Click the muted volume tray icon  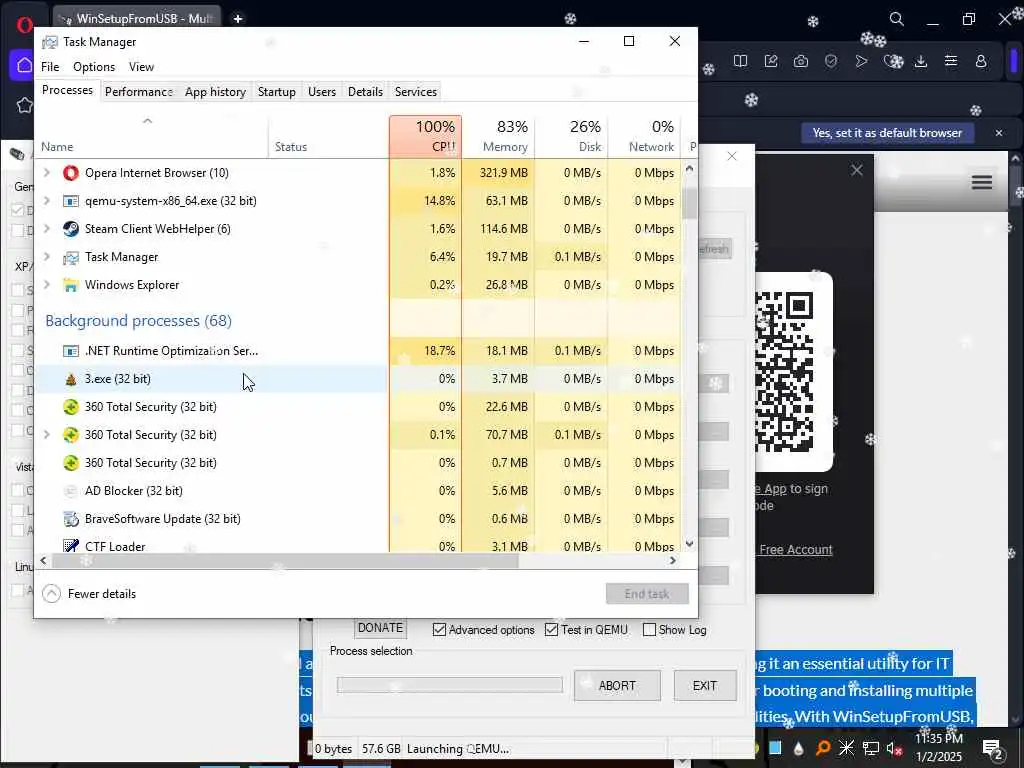[x=895, y=748]
